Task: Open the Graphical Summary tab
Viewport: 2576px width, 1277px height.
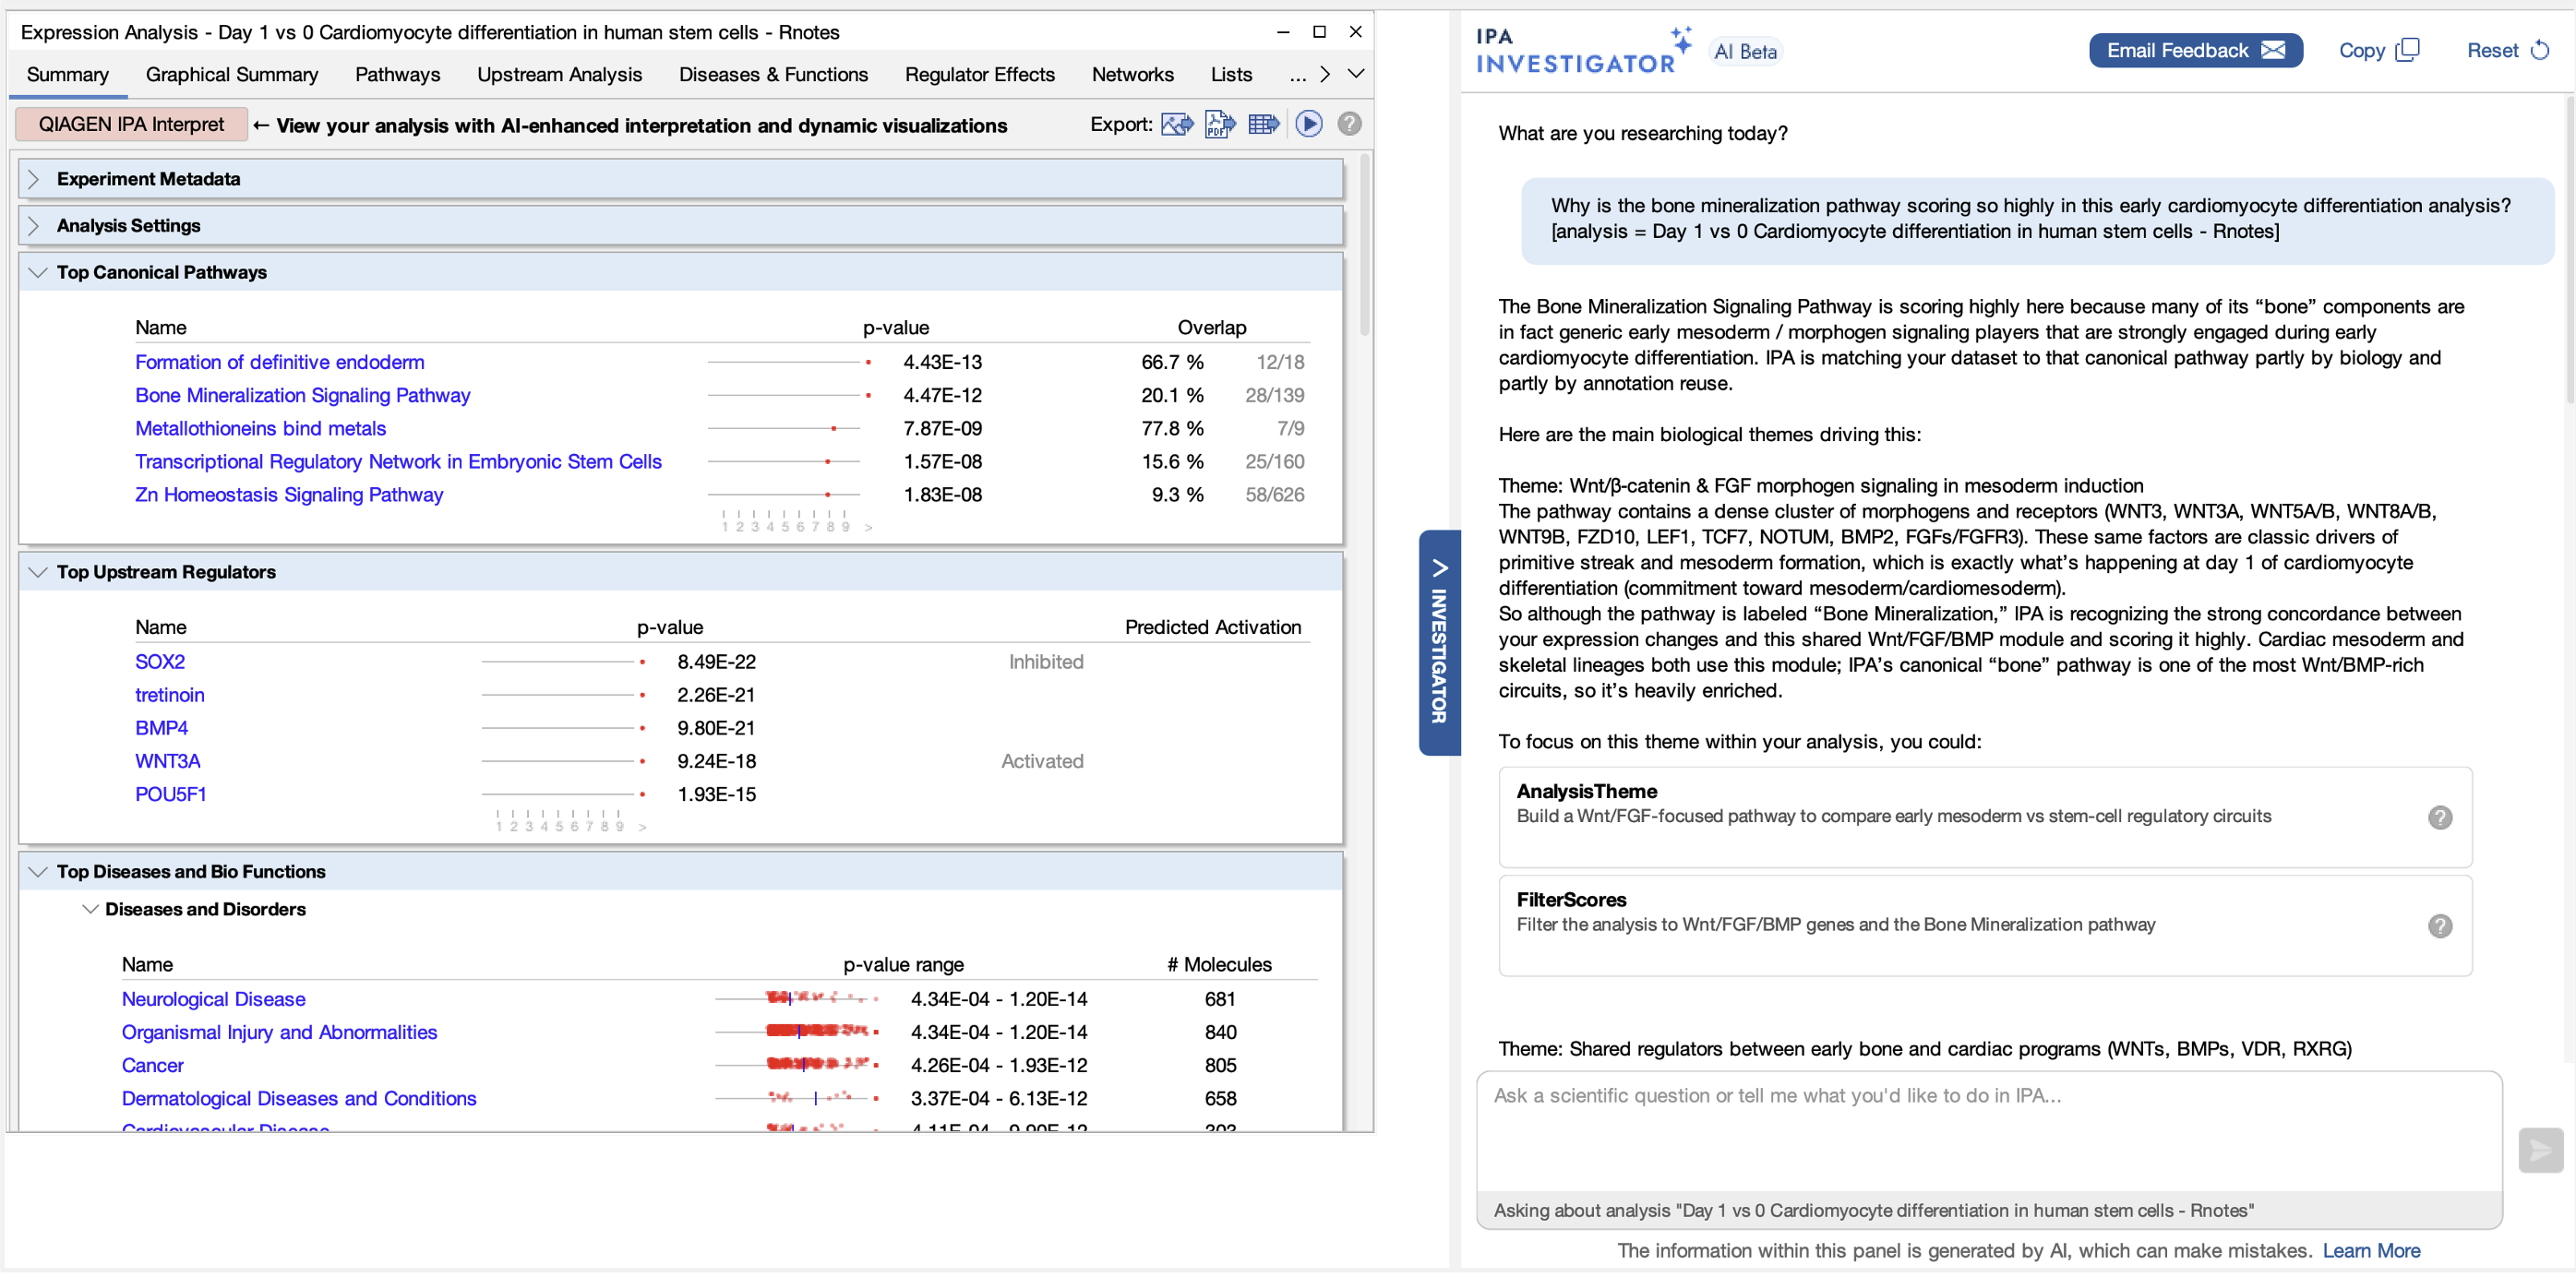Action: click(232, 75)
